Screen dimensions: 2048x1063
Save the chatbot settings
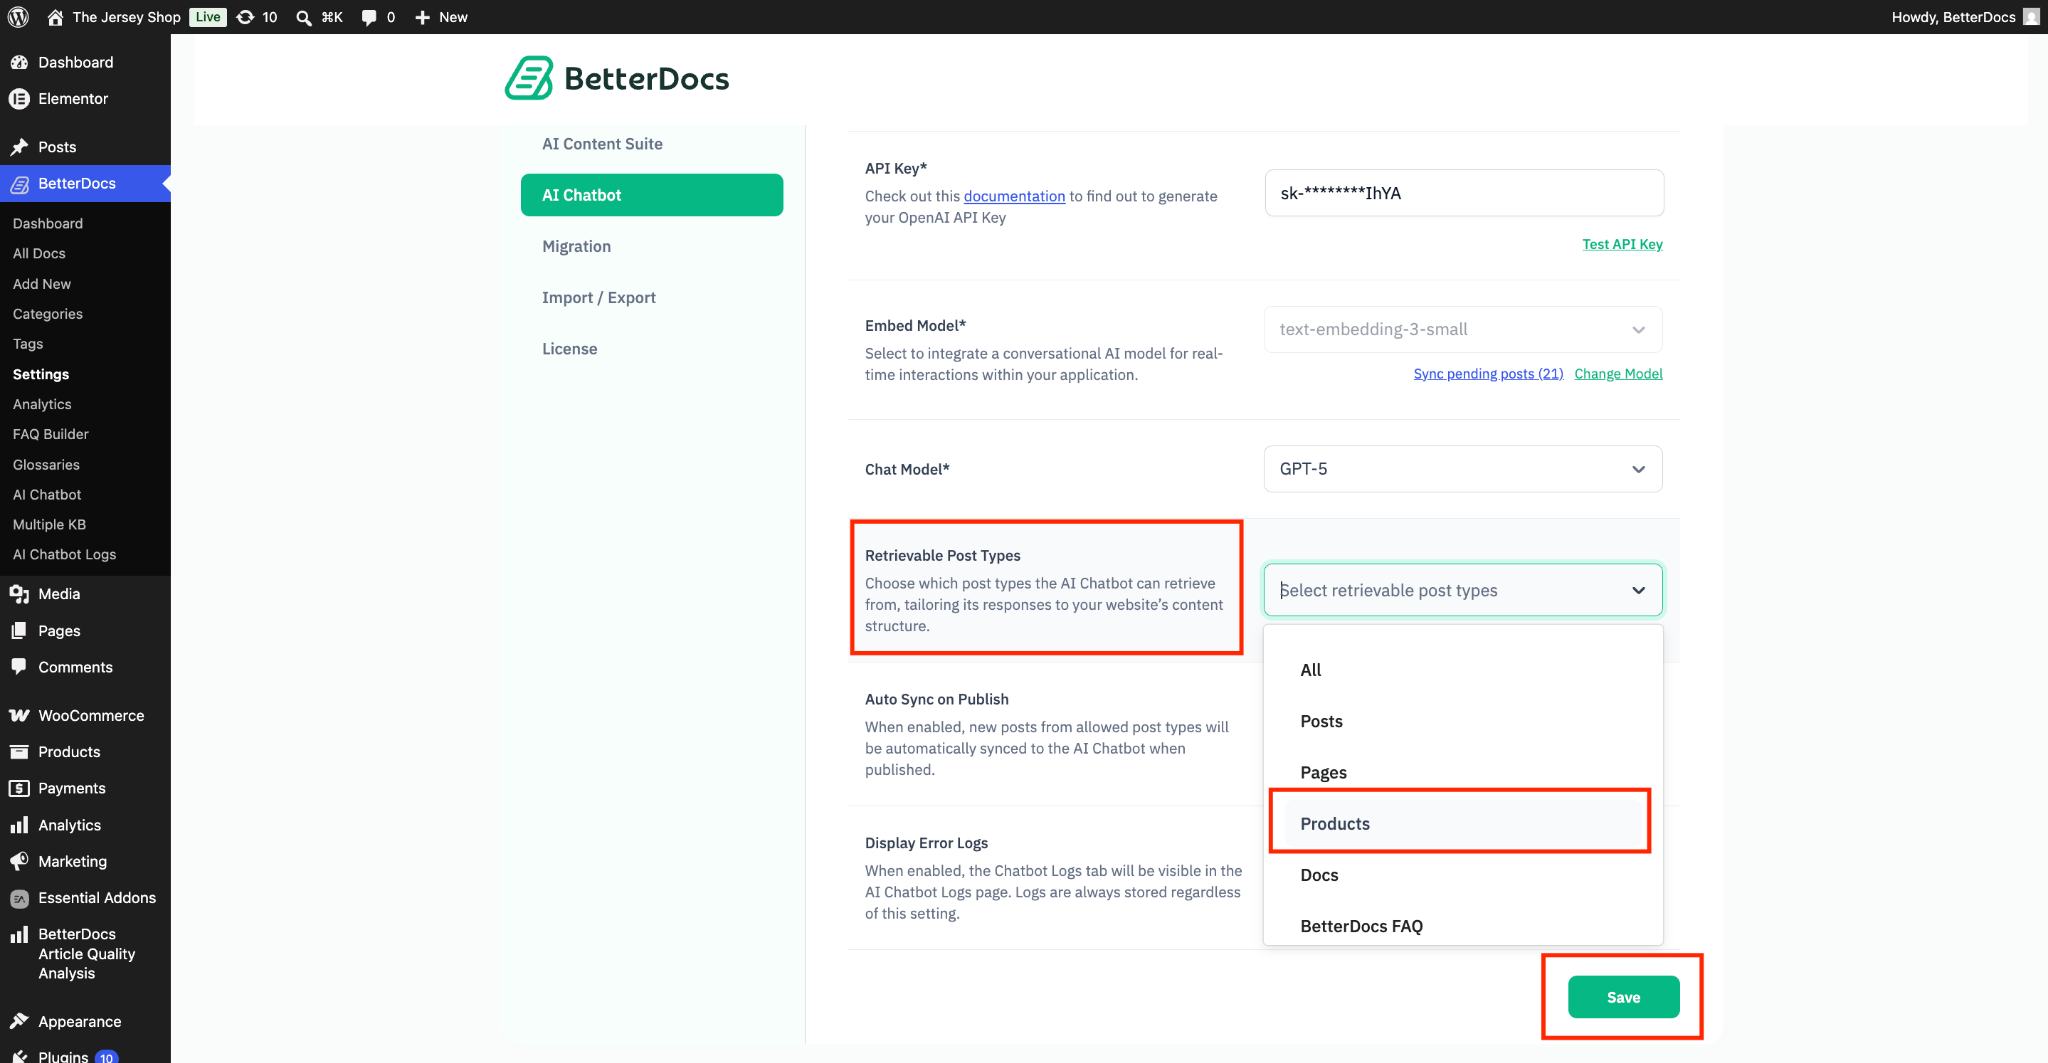[x=1623, y=997]
